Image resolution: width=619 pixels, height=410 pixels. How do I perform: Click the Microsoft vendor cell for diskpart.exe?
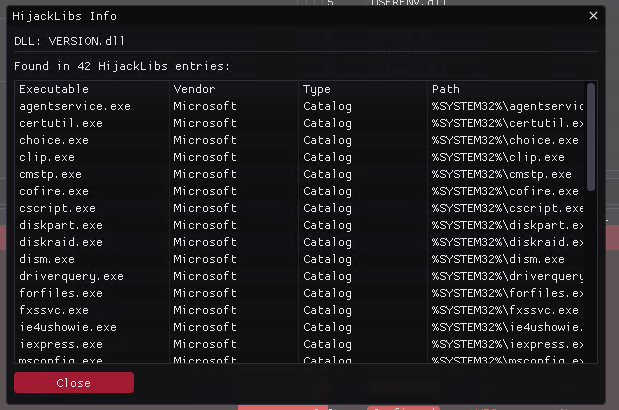pos(205,225)
